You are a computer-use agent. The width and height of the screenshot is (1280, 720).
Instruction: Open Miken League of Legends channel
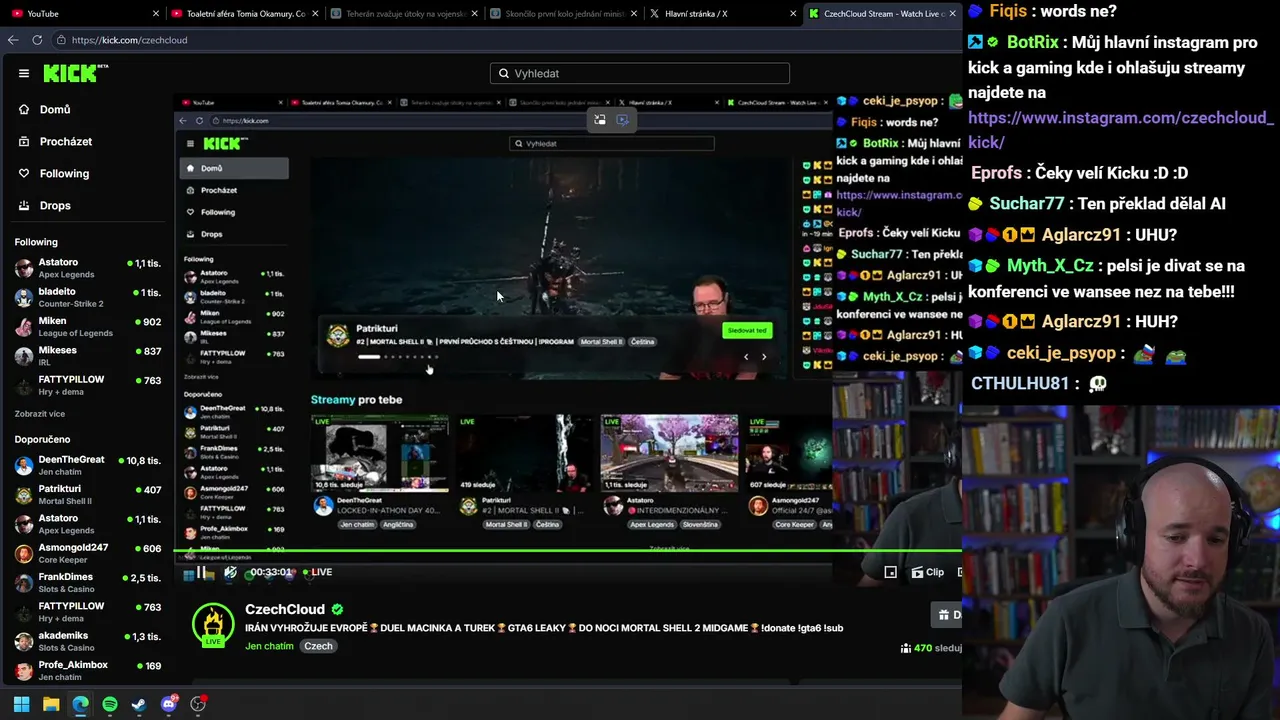tap(88, 327)
